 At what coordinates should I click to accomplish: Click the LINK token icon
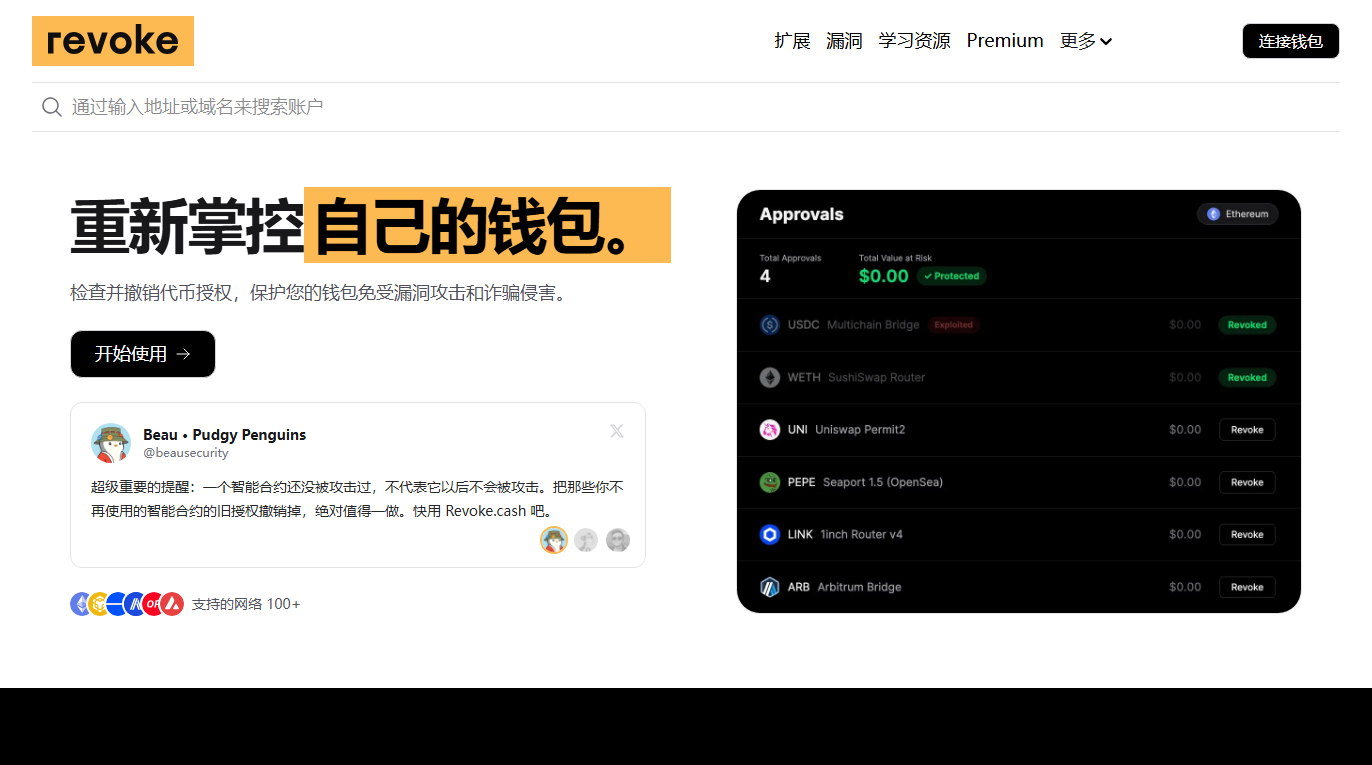(769, 535)
